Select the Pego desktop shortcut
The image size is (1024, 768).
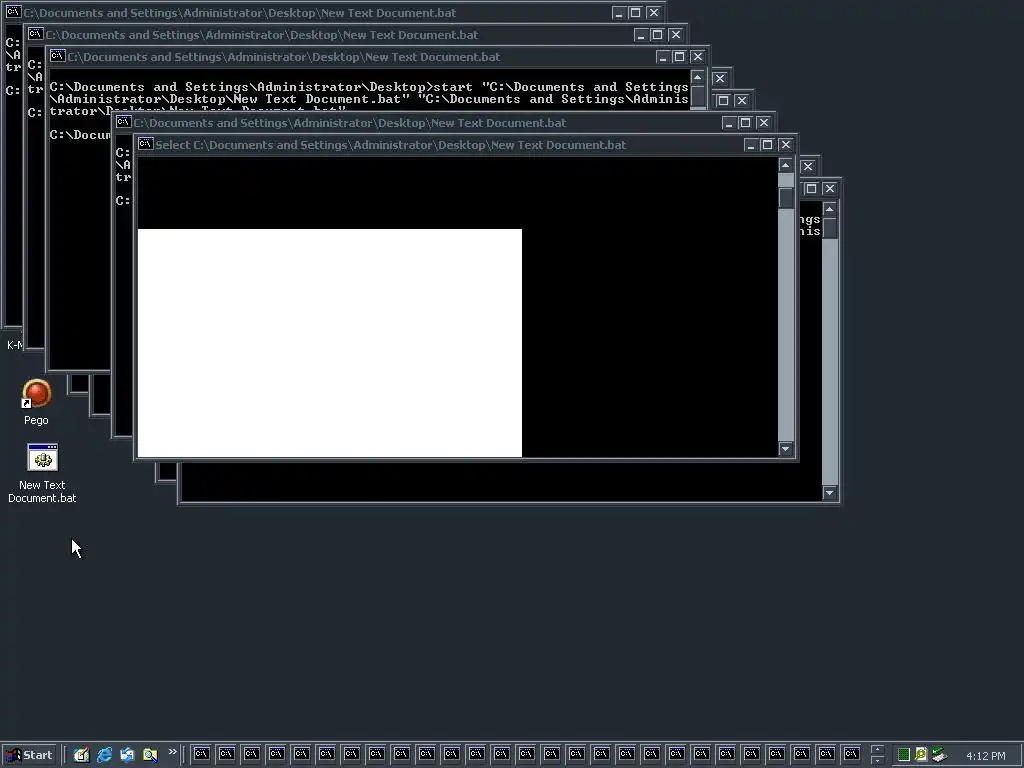[x=37, y=403]
